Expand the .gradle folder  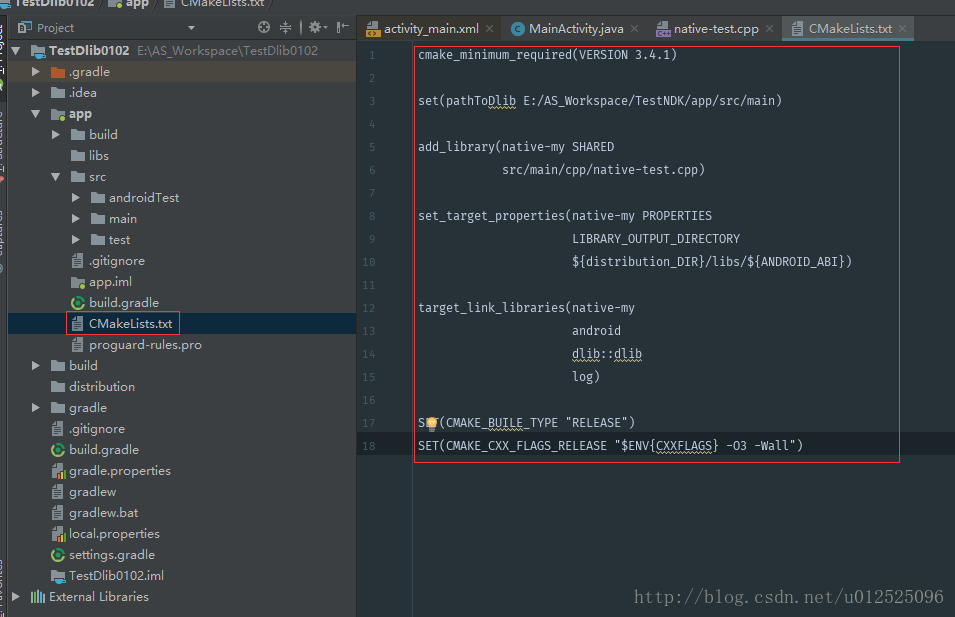point(36,72)
